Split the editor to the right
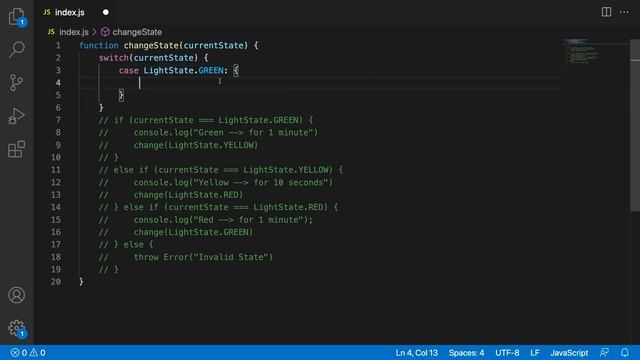640x360 pixels. coord(607,12)
